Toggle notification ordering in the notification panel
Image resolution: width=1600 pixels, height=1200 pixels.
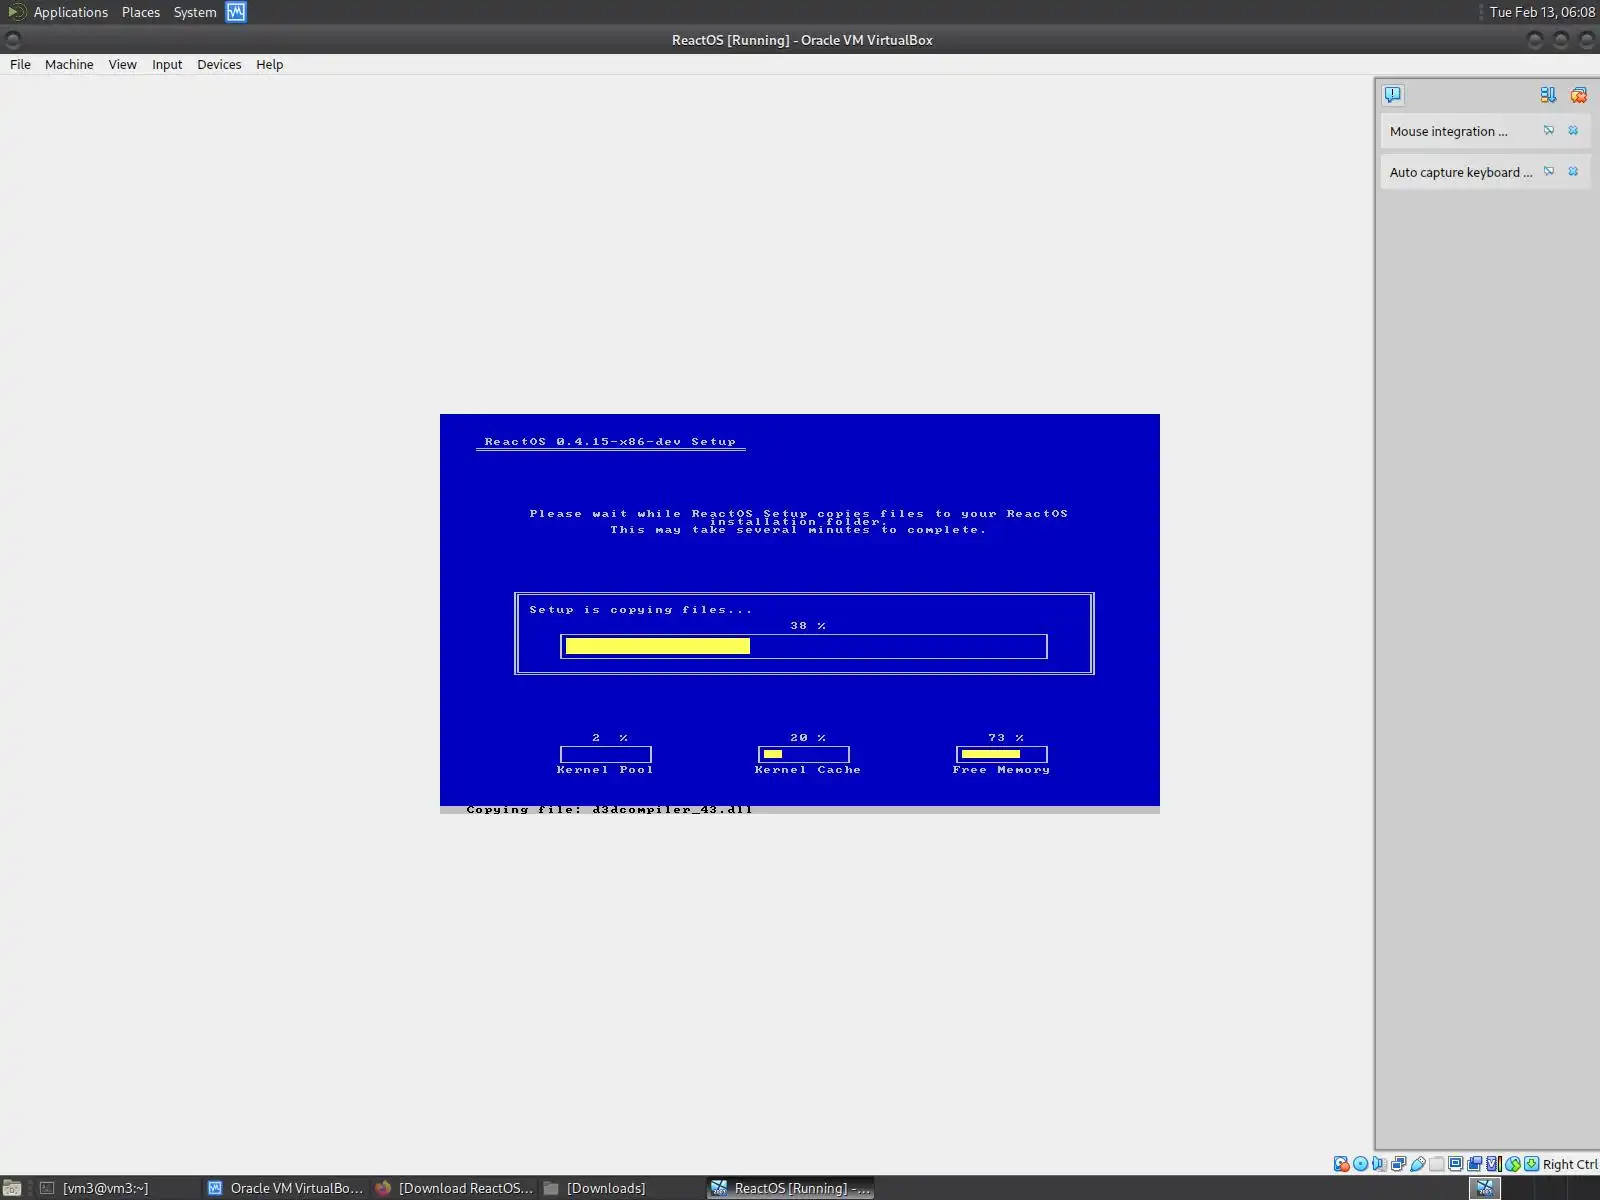[x=1548, y=95]
